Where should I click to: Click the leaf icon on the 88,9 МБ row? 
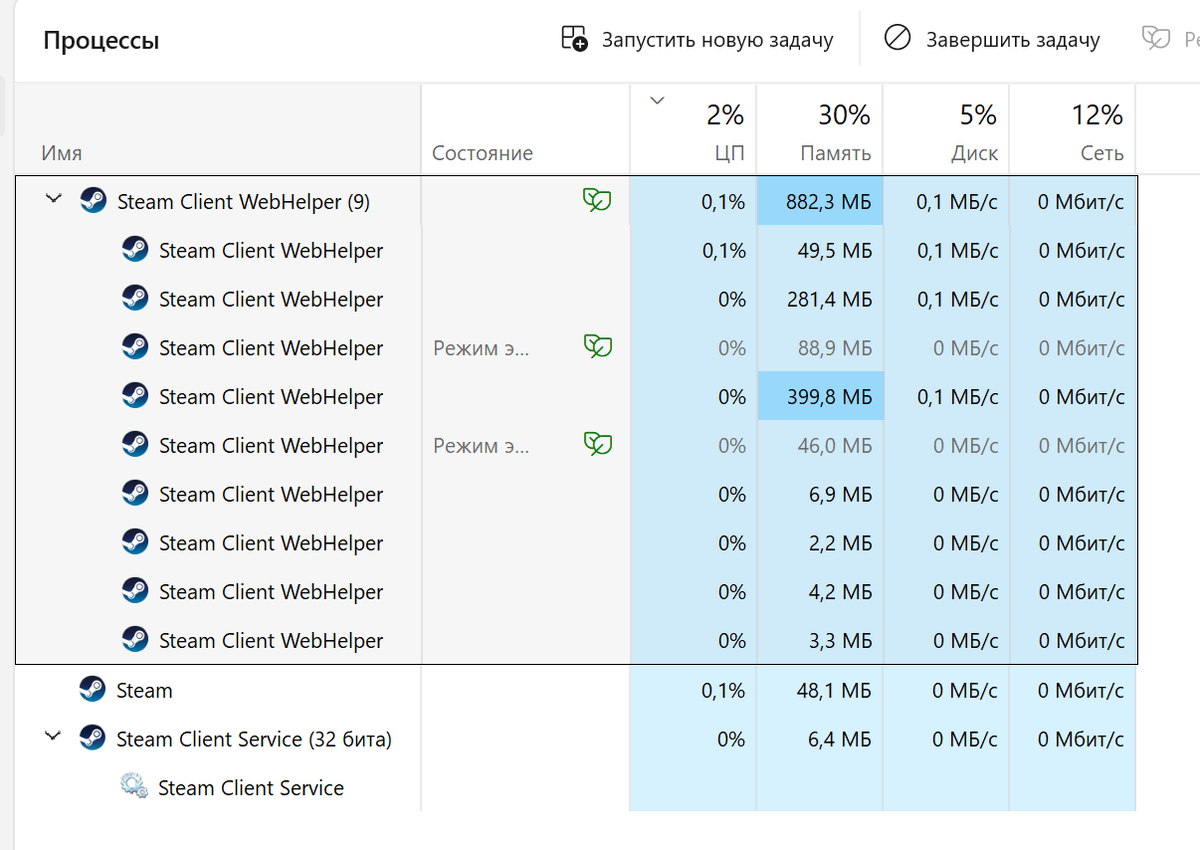click(x=597, y=347)
